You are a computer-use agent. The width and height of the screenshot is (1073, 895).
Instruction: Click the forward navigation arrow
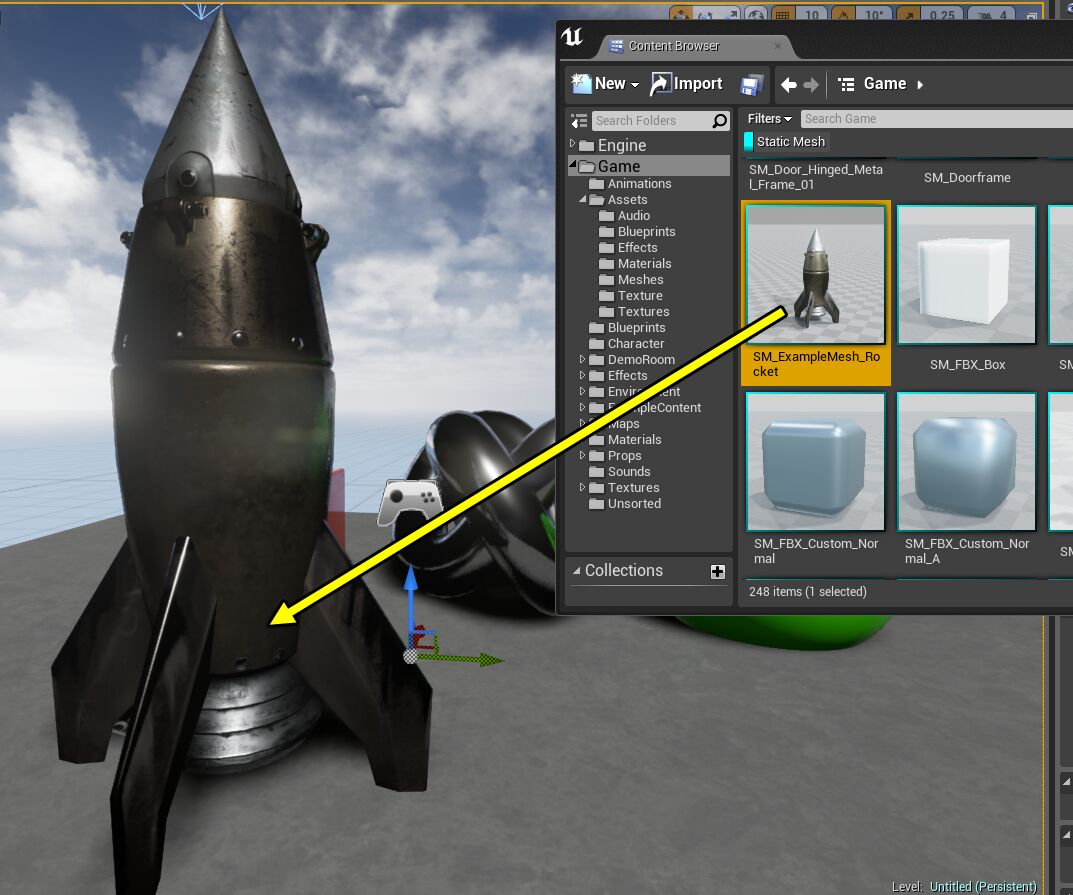click(811, 85)
